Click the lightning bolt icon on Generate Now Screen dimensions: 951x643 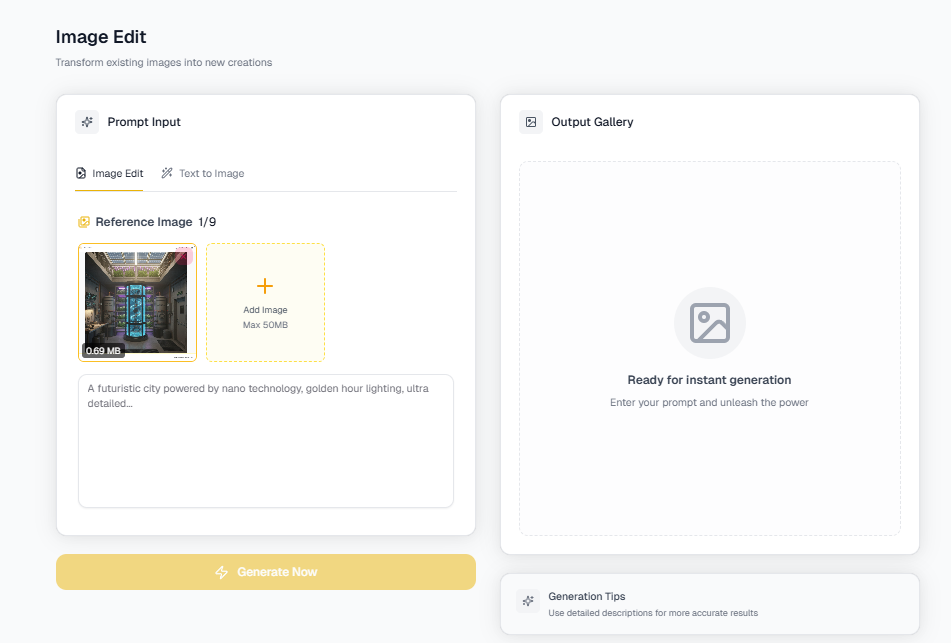(221, 572)
